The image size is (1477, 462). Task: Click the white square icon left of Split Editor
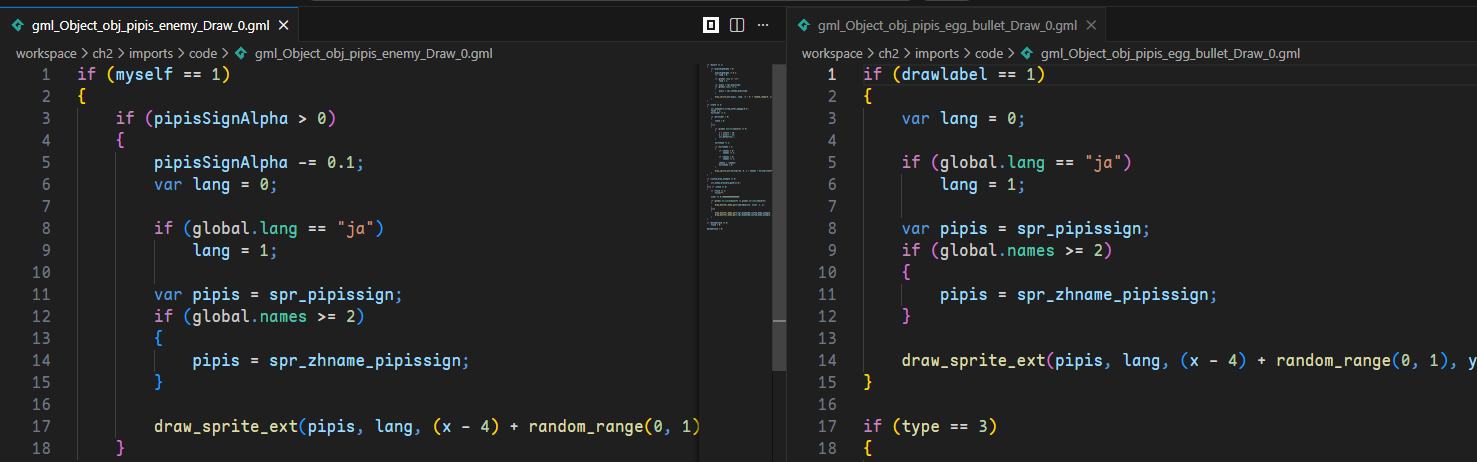coord(711,25)
